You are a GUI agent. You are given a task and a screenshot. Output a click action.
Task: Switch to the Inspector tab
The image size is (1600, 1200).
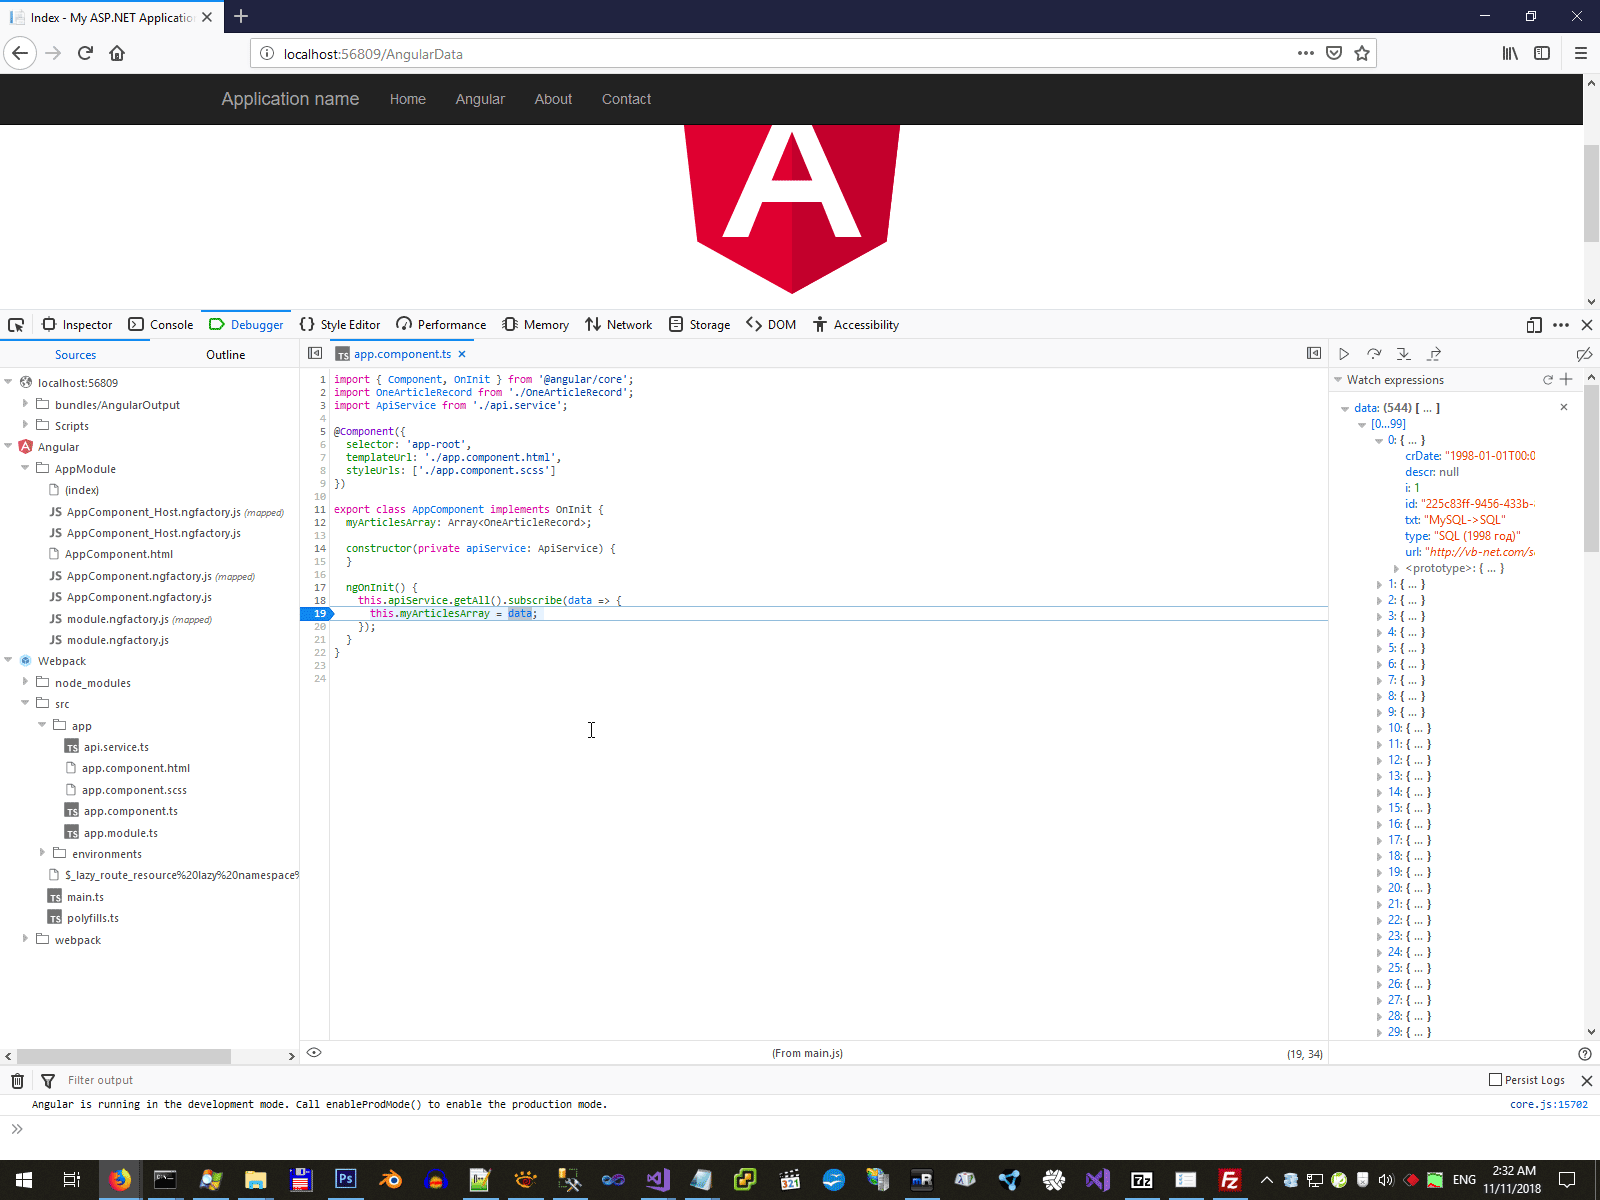[x=77, y=325]
